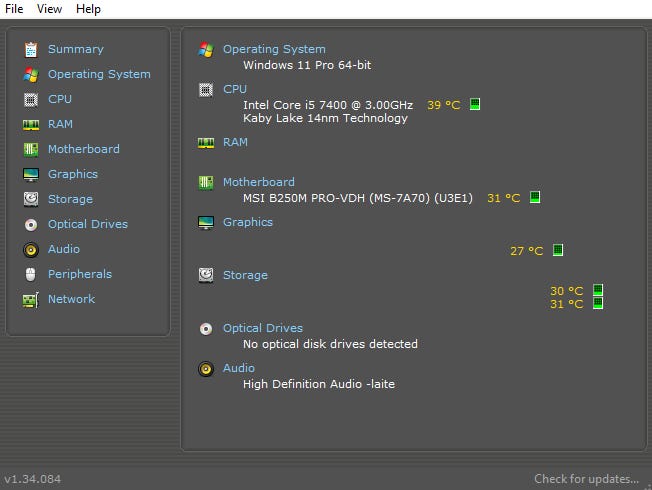Click the Audio heading link in summary
Image resolution: width=652 pixels, height=490 pixels.
pos(239,368)
